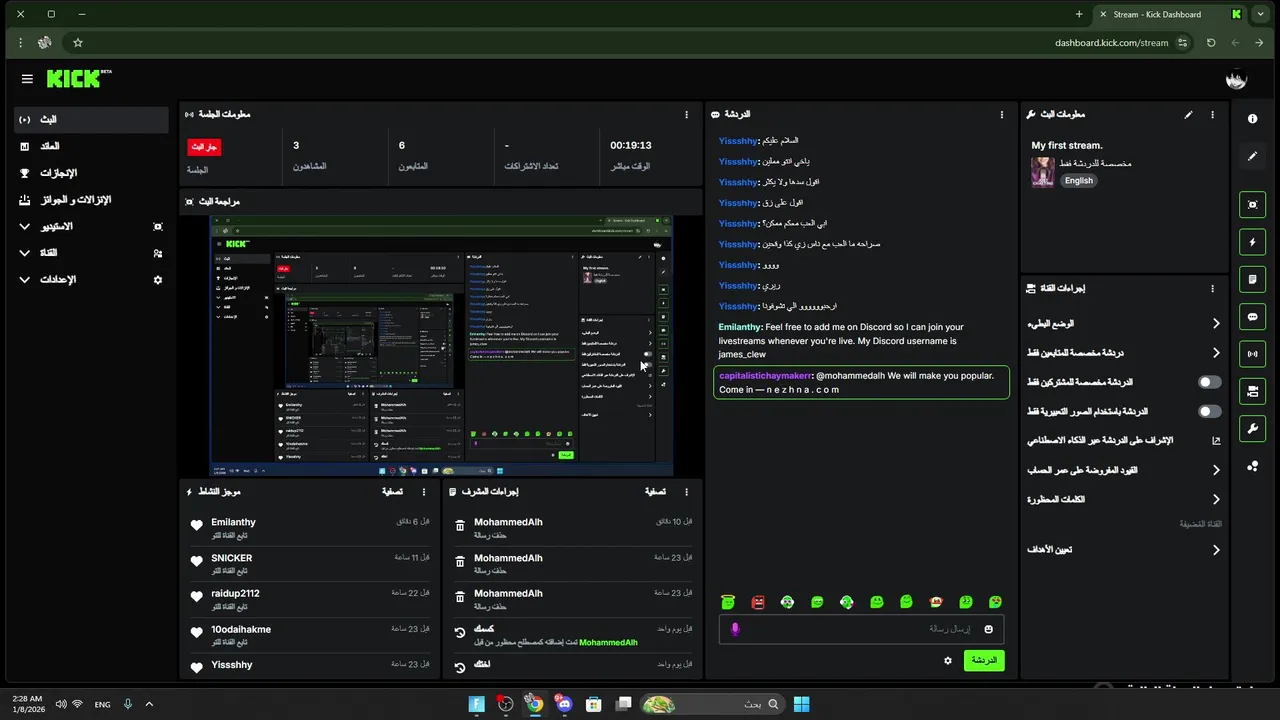Screen dimensions: 1280x720
Task: Expand القناة in the left sidebar
Action: click(x=91, y=253)
